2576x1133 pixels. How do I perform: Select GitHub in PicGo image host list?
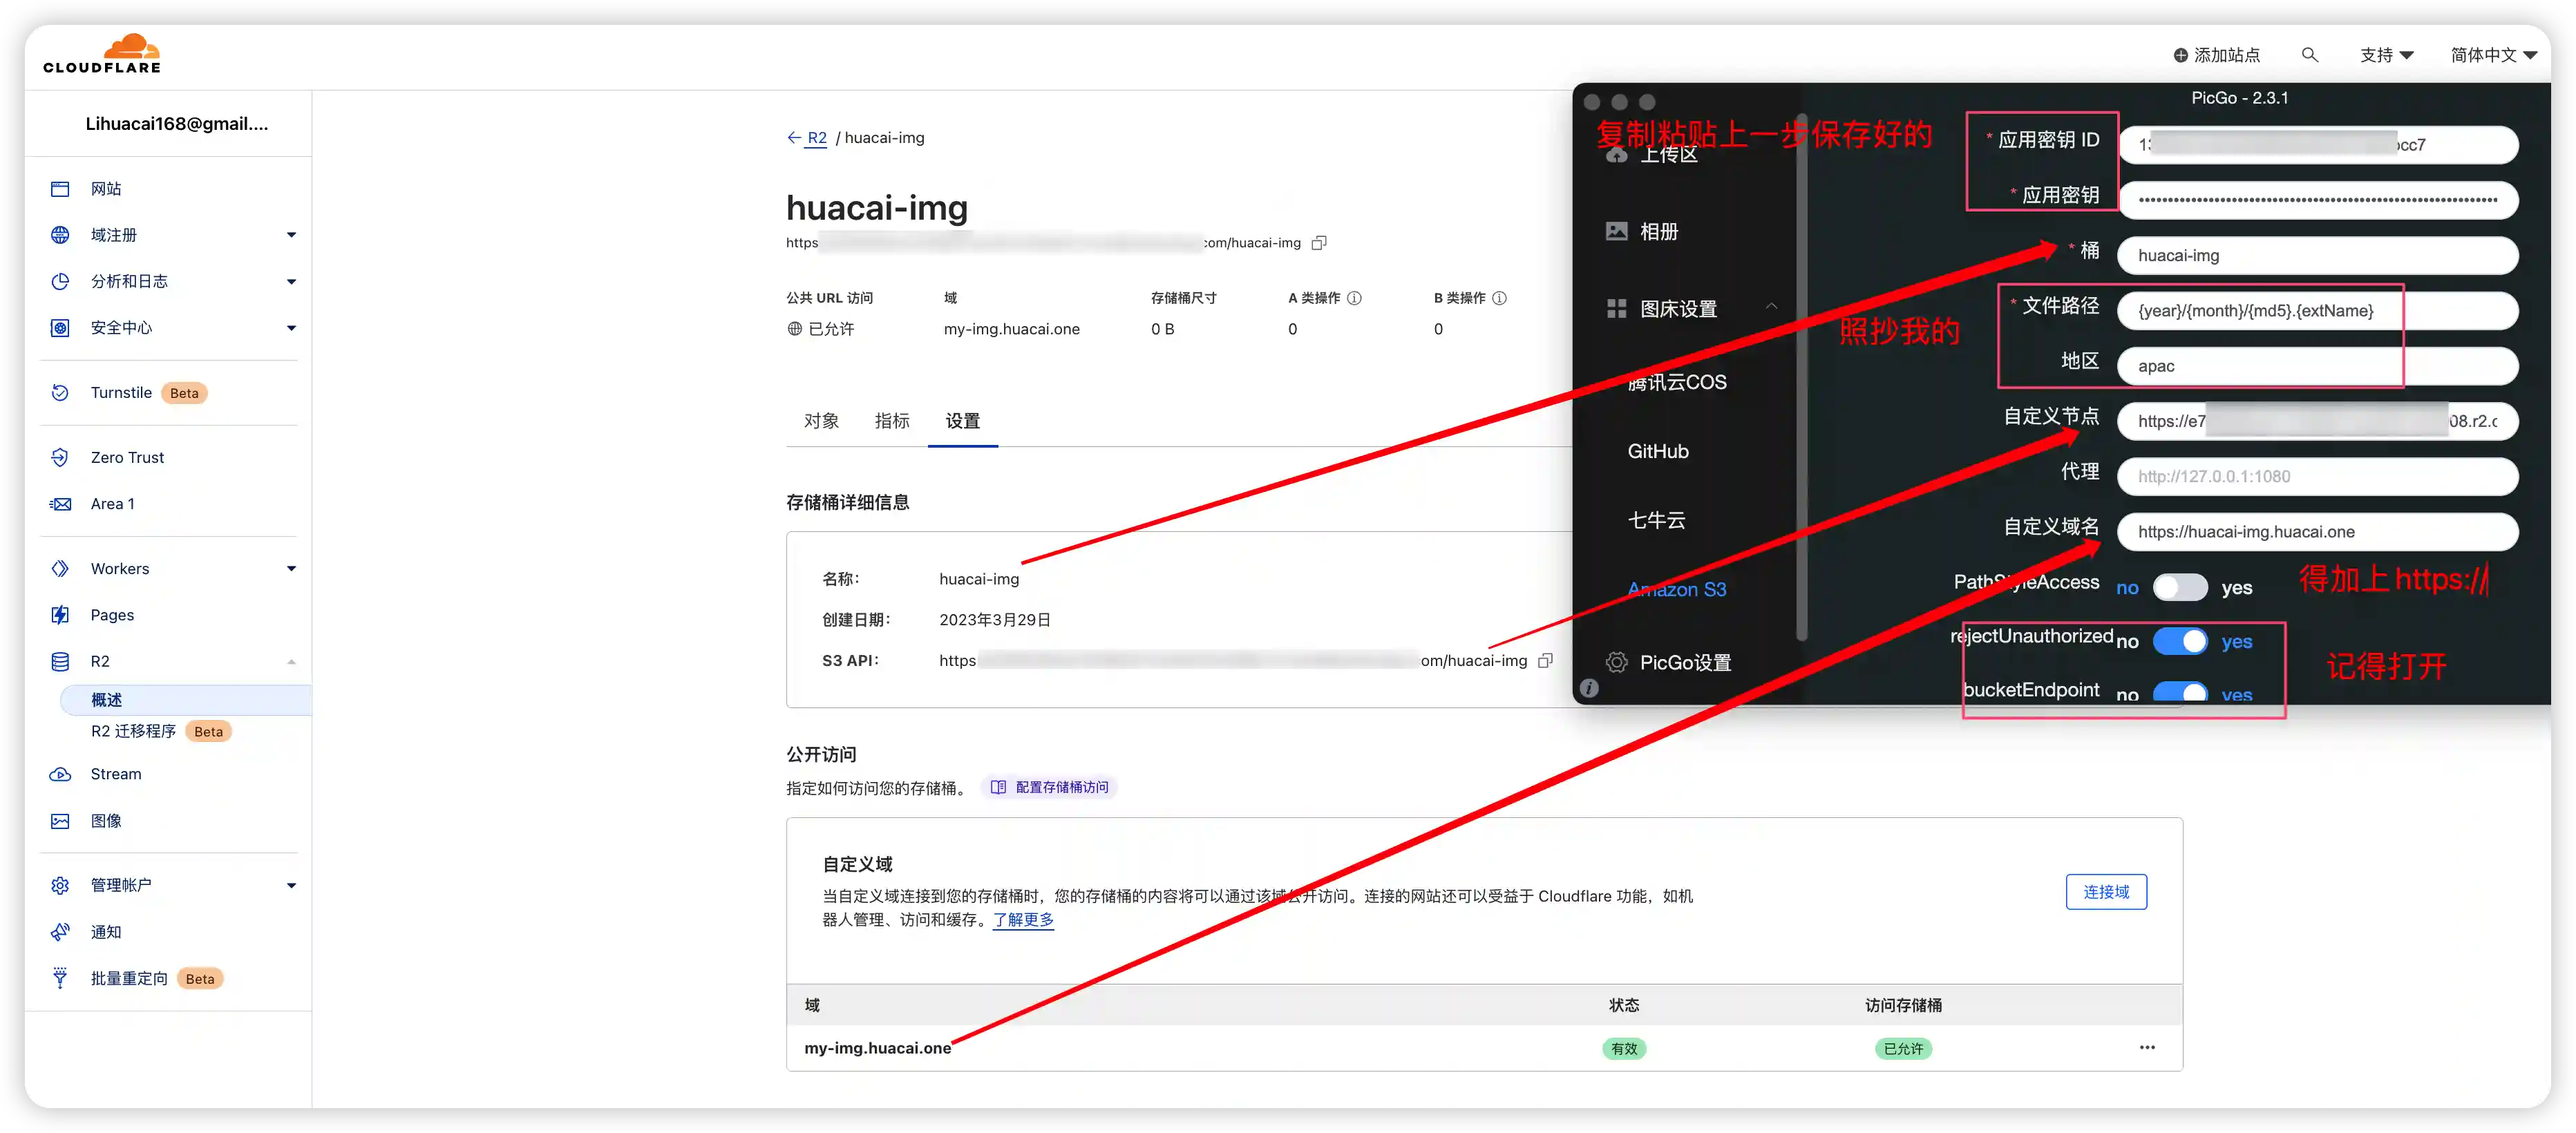point(1657,450)
